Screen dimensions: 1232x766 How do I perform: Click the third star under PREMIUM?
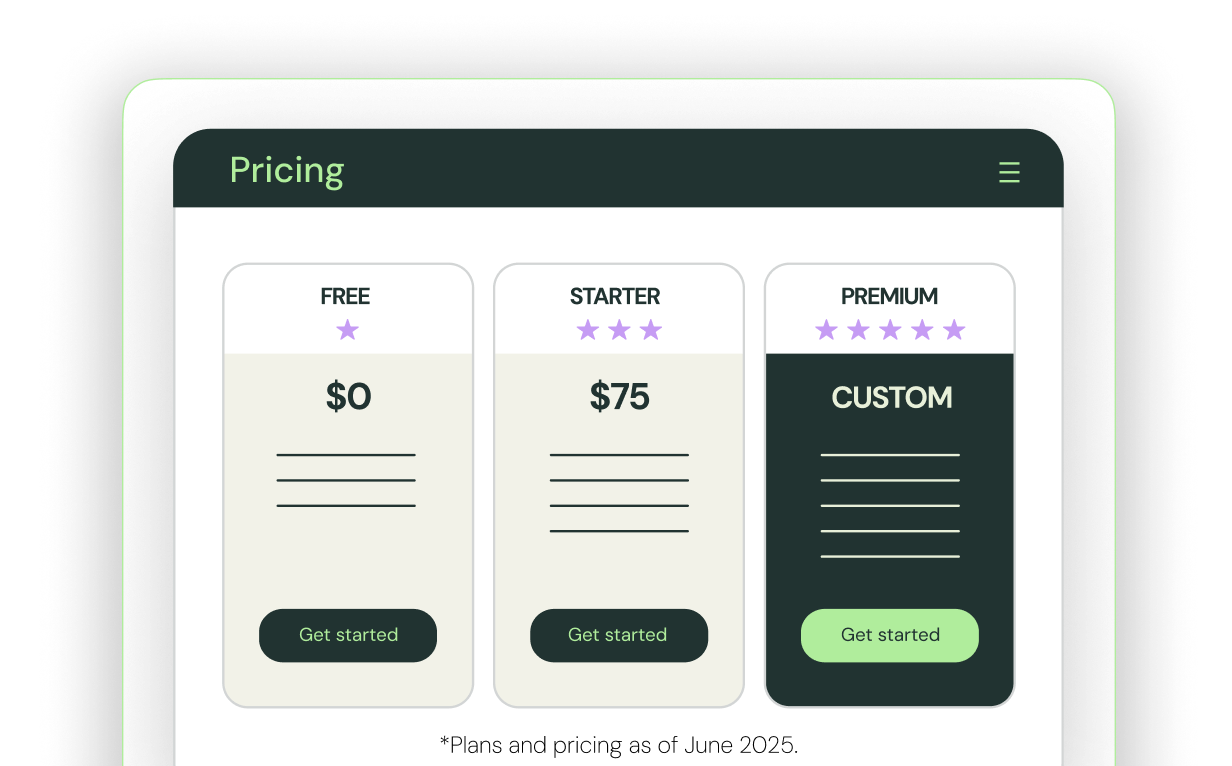(890, 329)
